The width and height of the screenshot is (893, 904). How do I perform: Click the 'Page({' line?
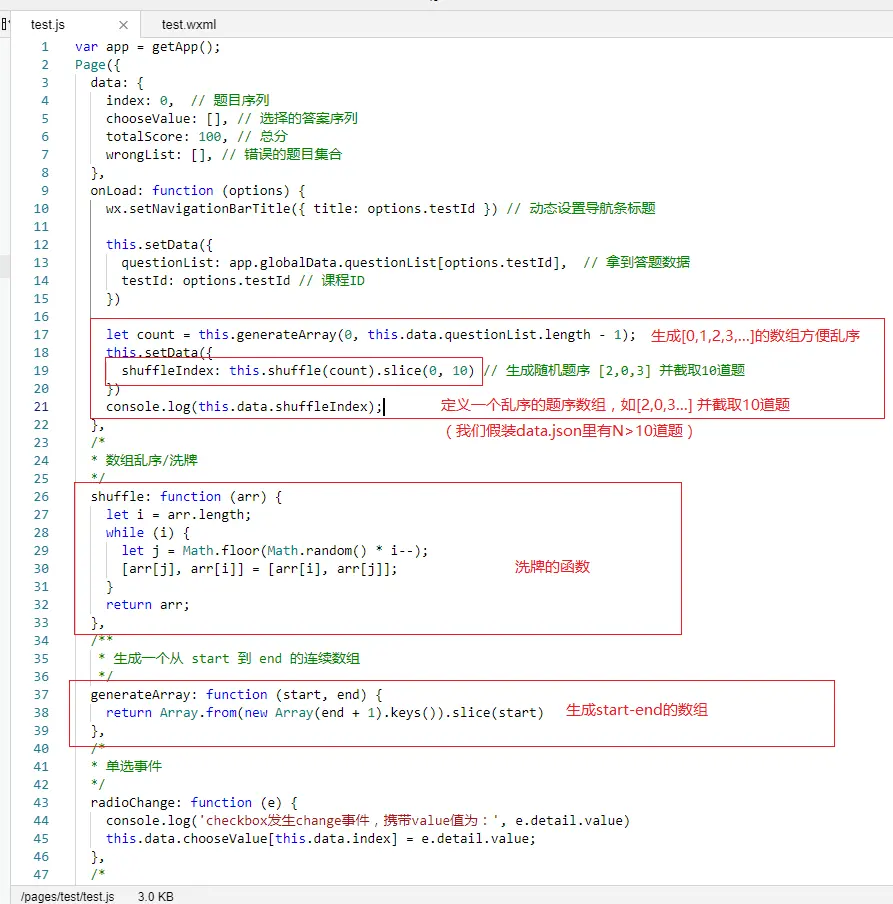coord(97,65)
